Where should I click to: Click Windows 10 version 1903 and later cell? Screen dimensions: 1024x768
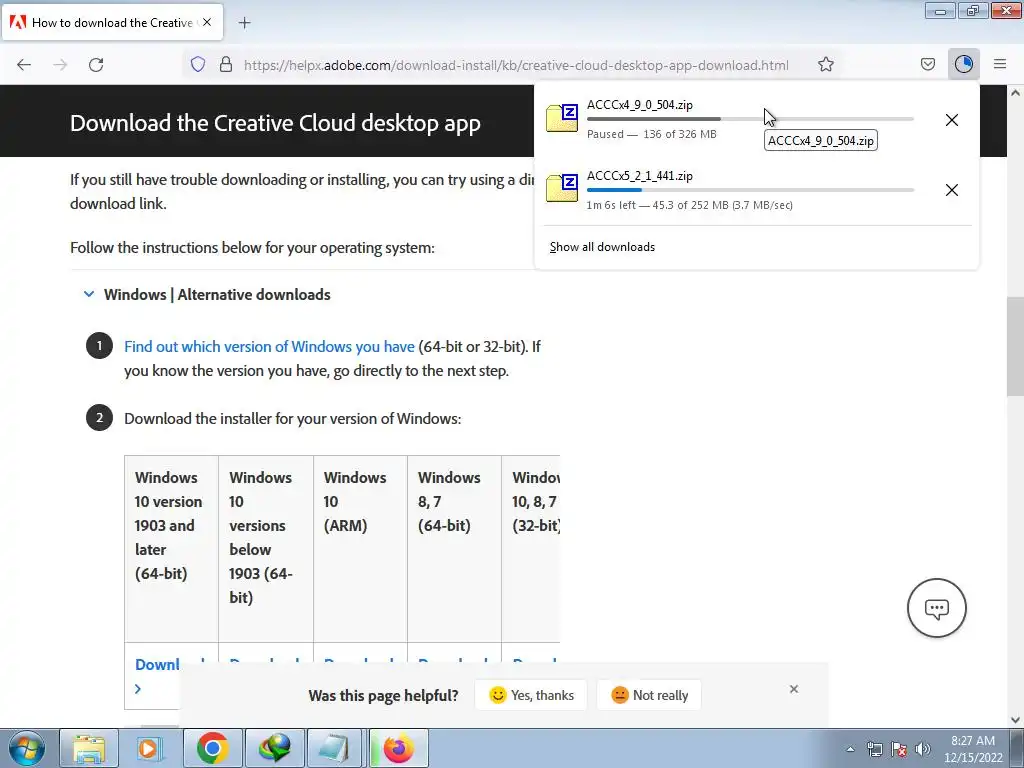pos(171,549)
